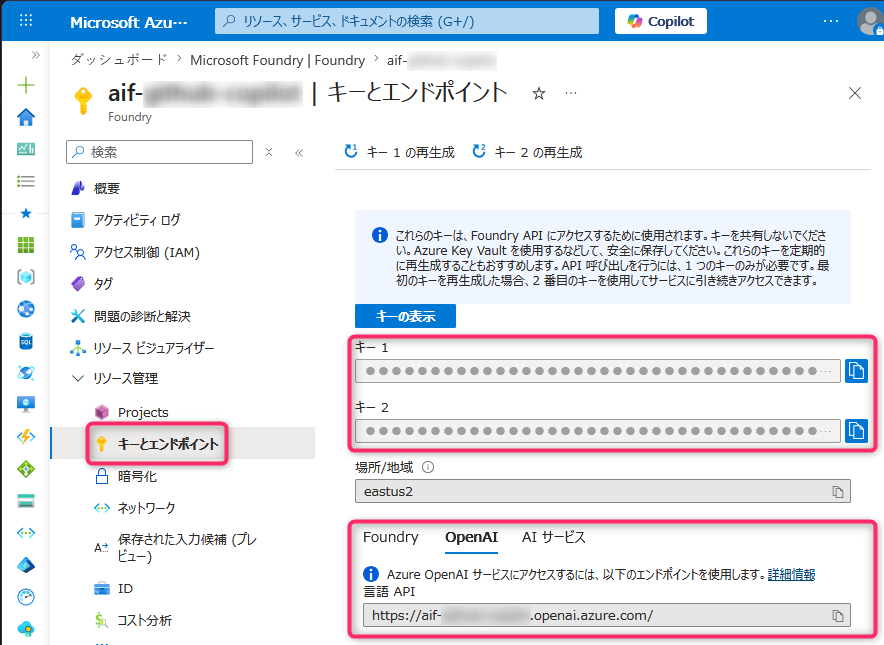Click the キーの表示 button

click(x=405, y=316)
